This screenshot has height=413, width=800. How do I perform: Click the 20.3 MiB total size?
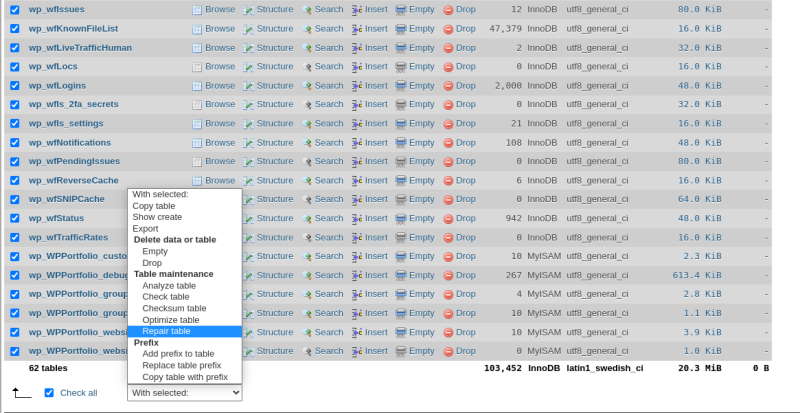coord(699,368)
